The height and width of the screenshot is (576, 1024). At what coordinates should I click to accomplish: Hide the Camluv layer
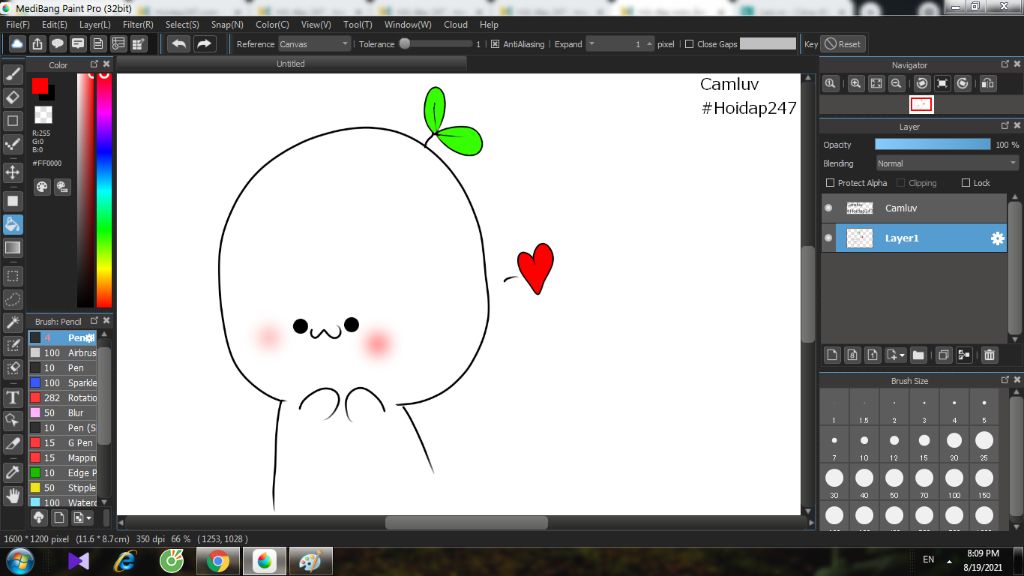(829, 208)
